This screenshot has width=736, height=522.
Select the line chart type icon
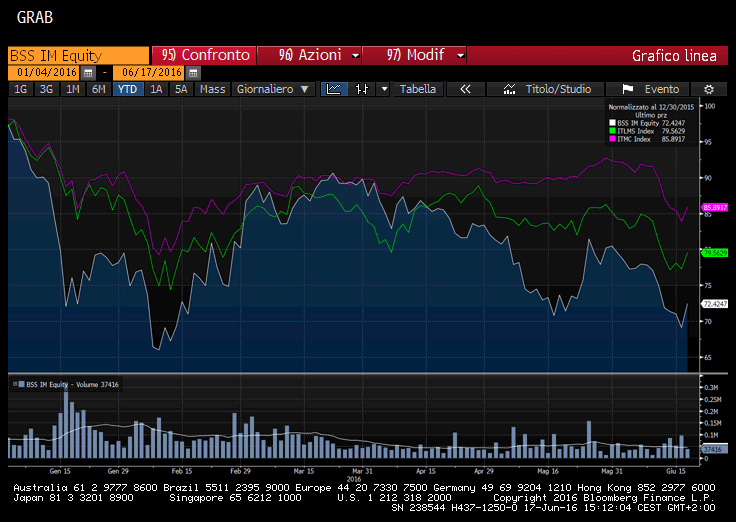pyautogui.click(x=335, y=89)
